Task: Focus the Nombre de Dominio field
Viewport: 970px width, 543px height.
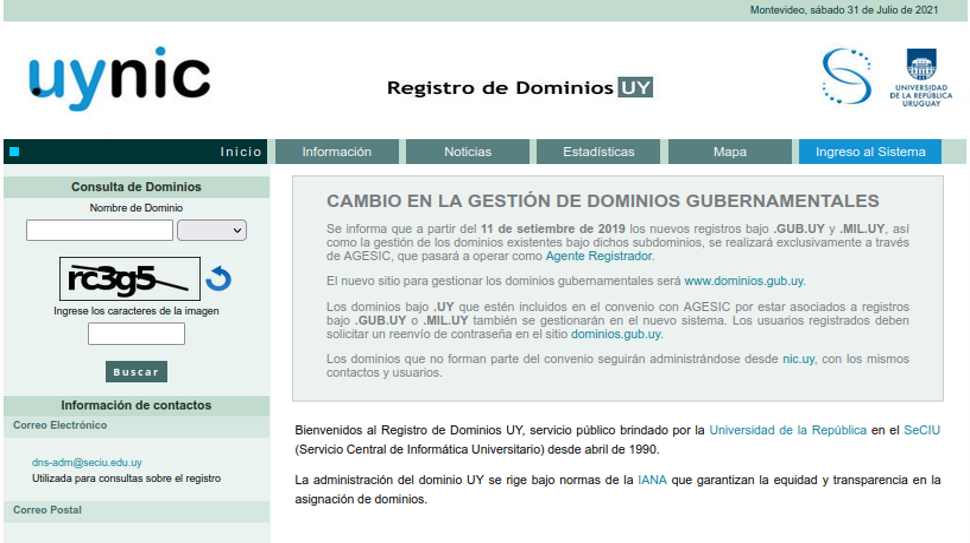Action: (x=100, y=230)
